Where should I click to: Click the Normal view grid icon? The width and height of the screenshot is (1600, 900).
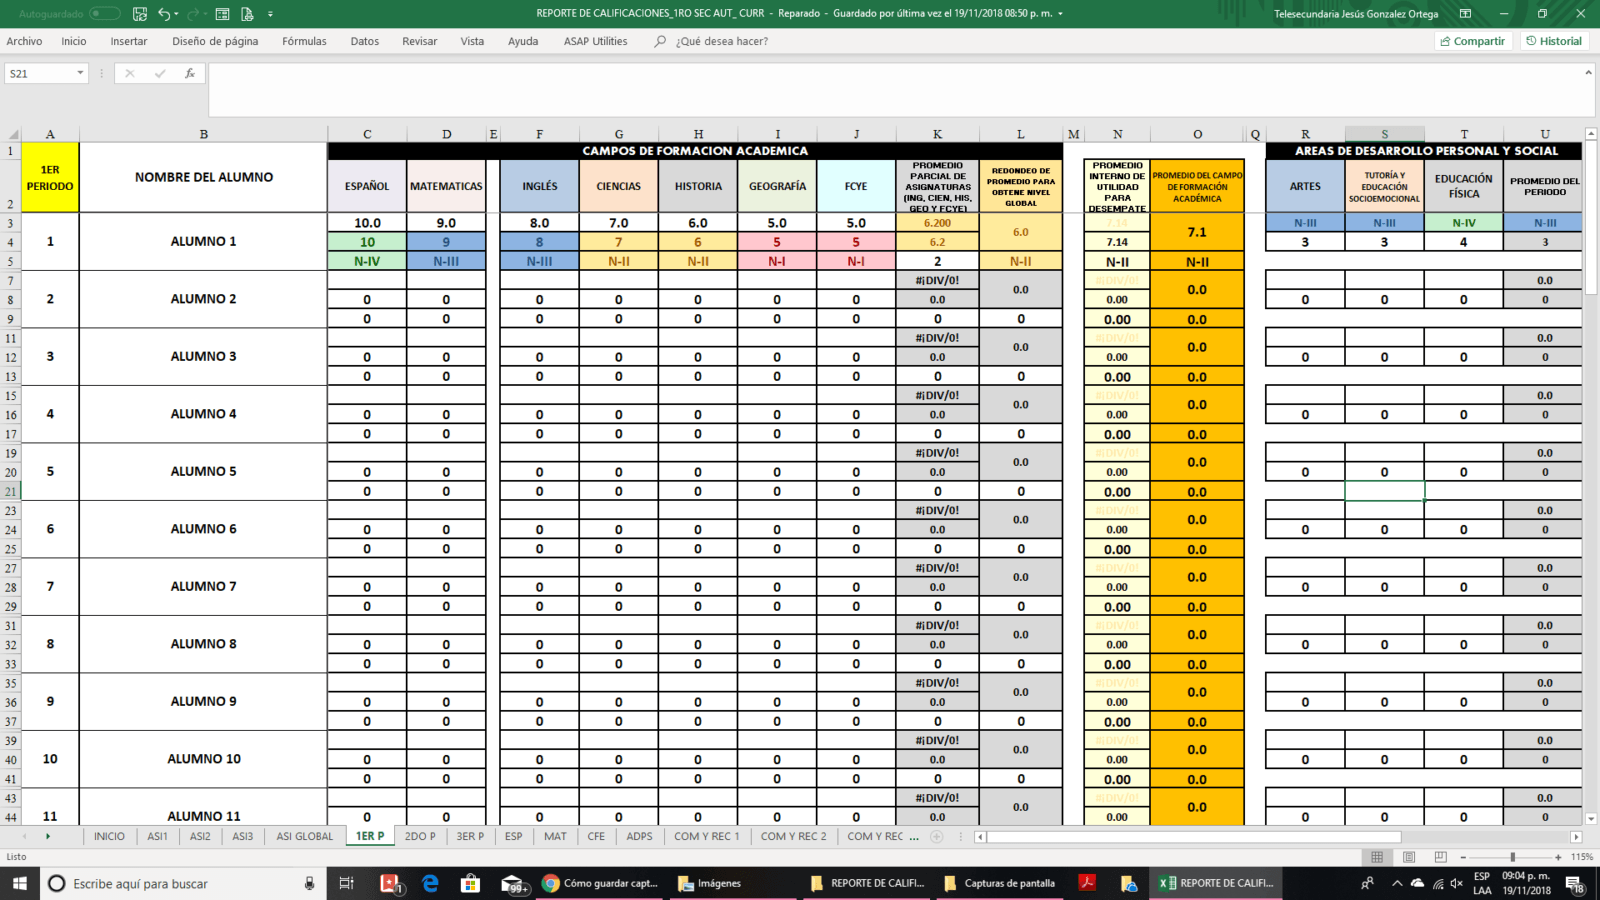pos(1377,857)
